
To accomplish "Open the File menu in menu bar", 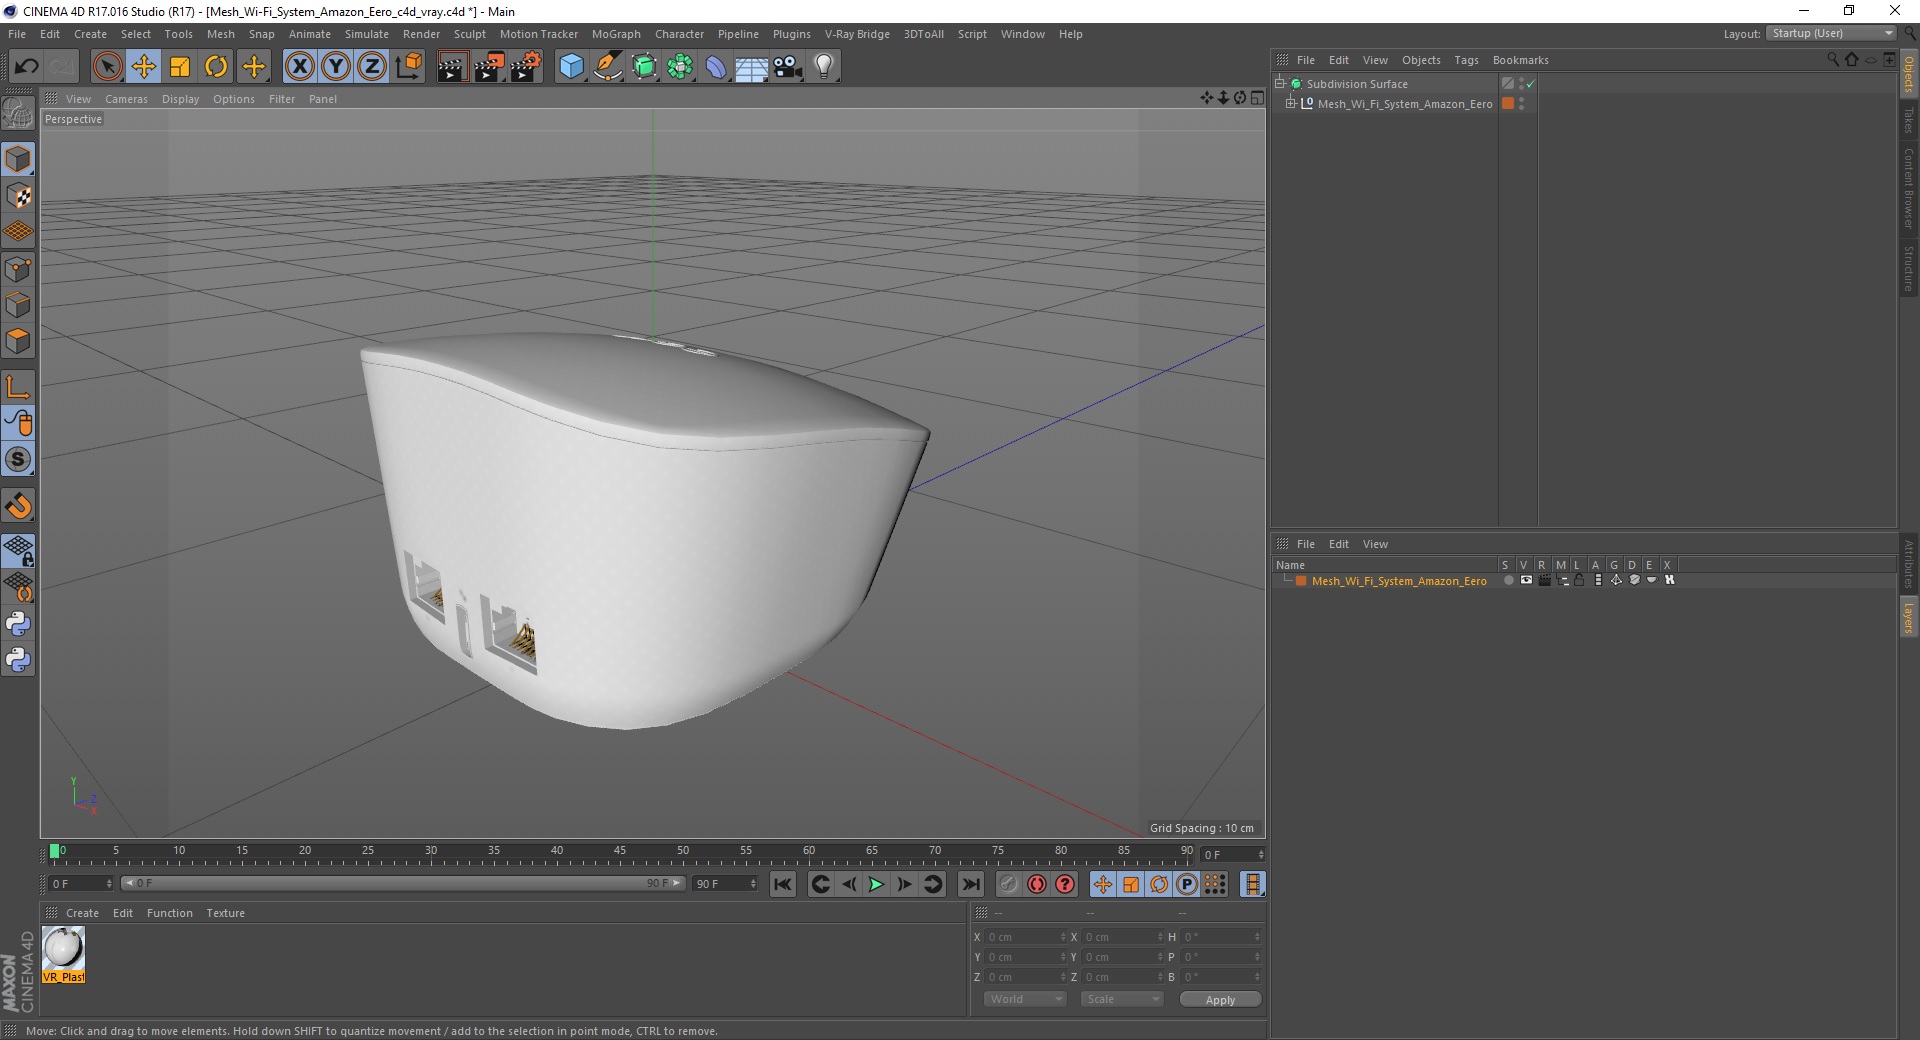I will [x=17, y=34].
